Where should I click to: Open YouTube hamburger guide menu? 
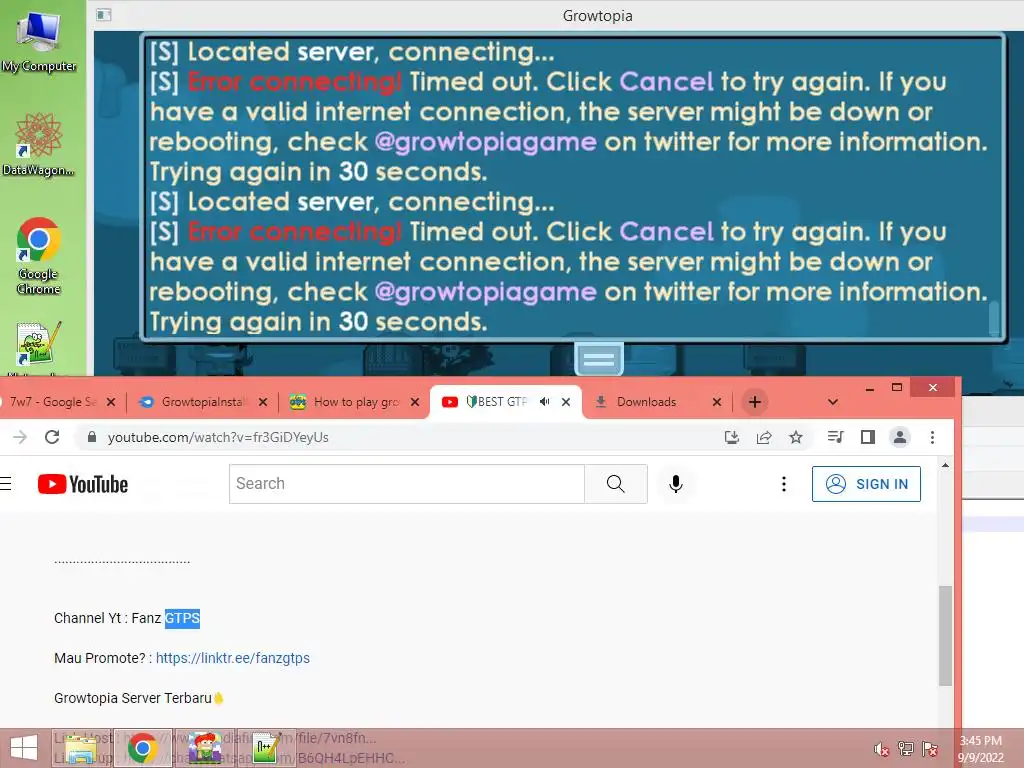(6, 484)
